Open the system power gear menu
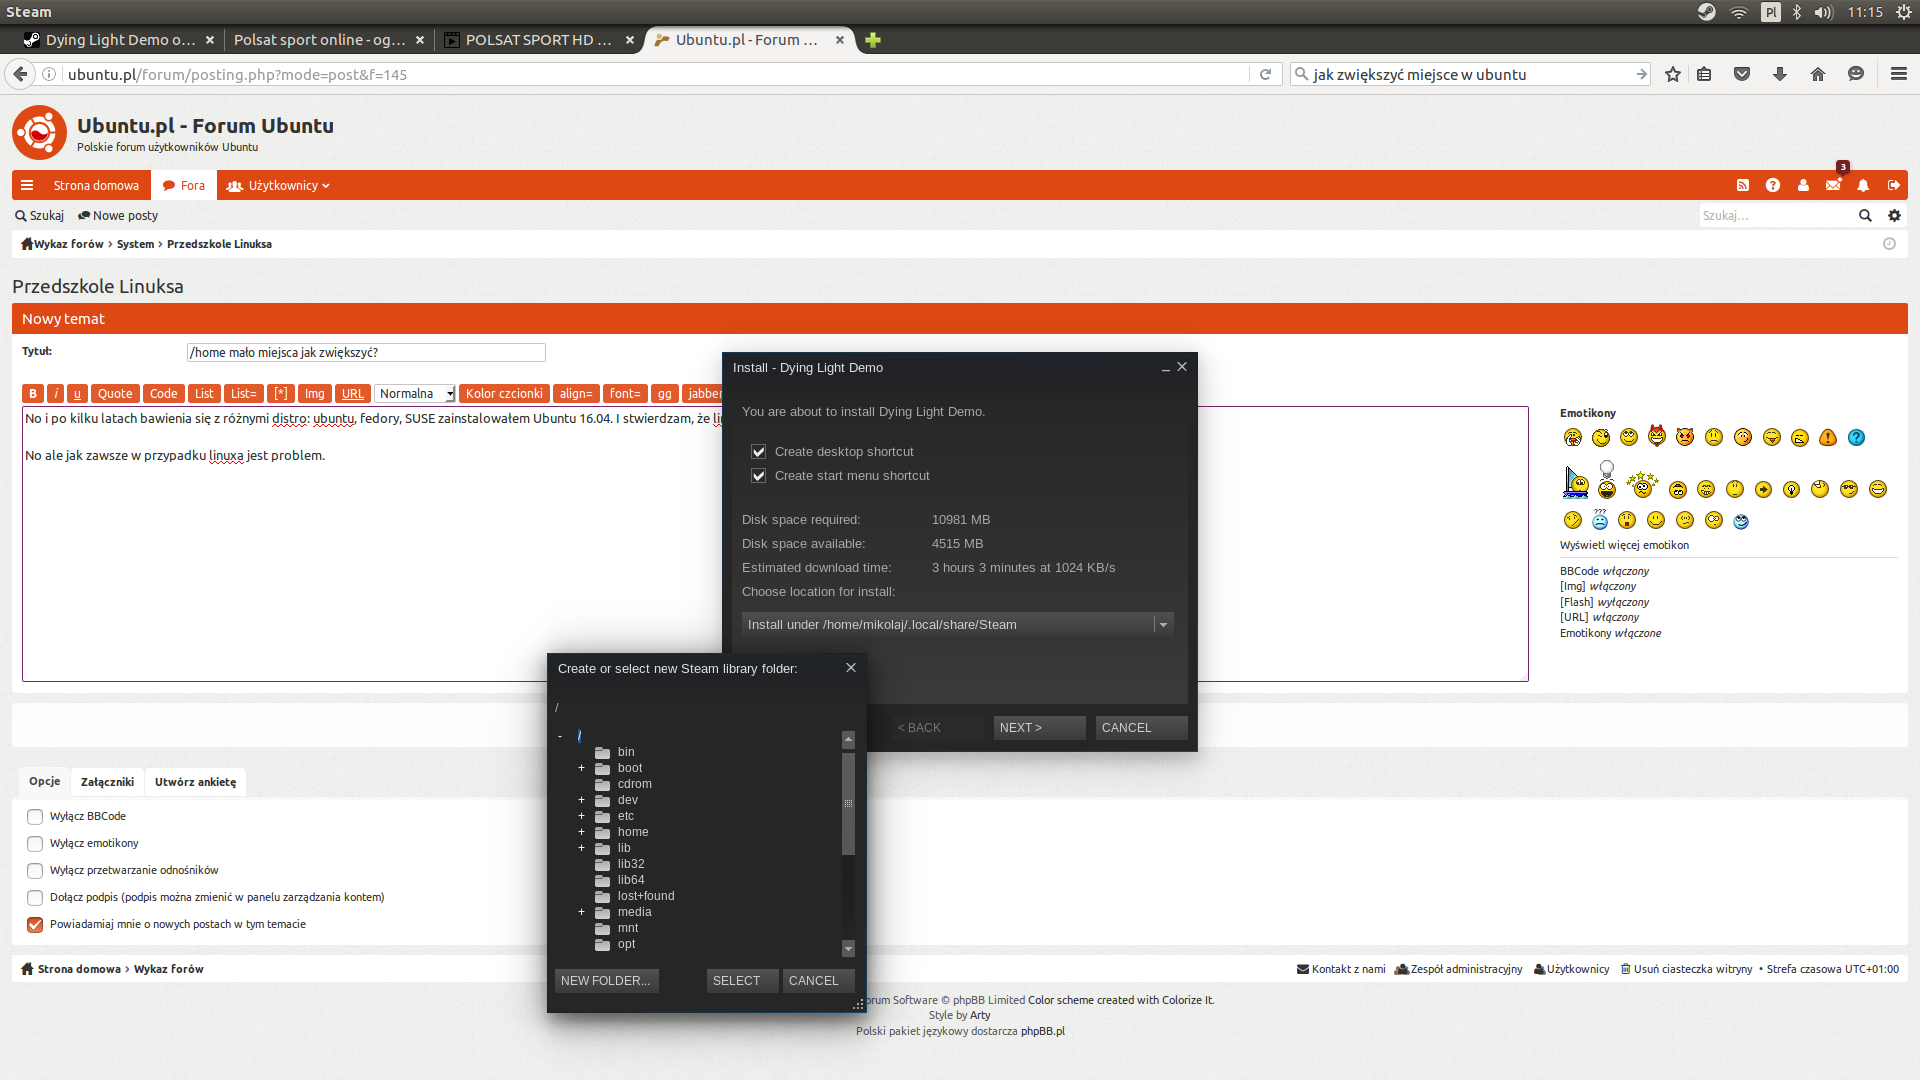Screen dimensions: 1920x1080 coord(1904,12)
